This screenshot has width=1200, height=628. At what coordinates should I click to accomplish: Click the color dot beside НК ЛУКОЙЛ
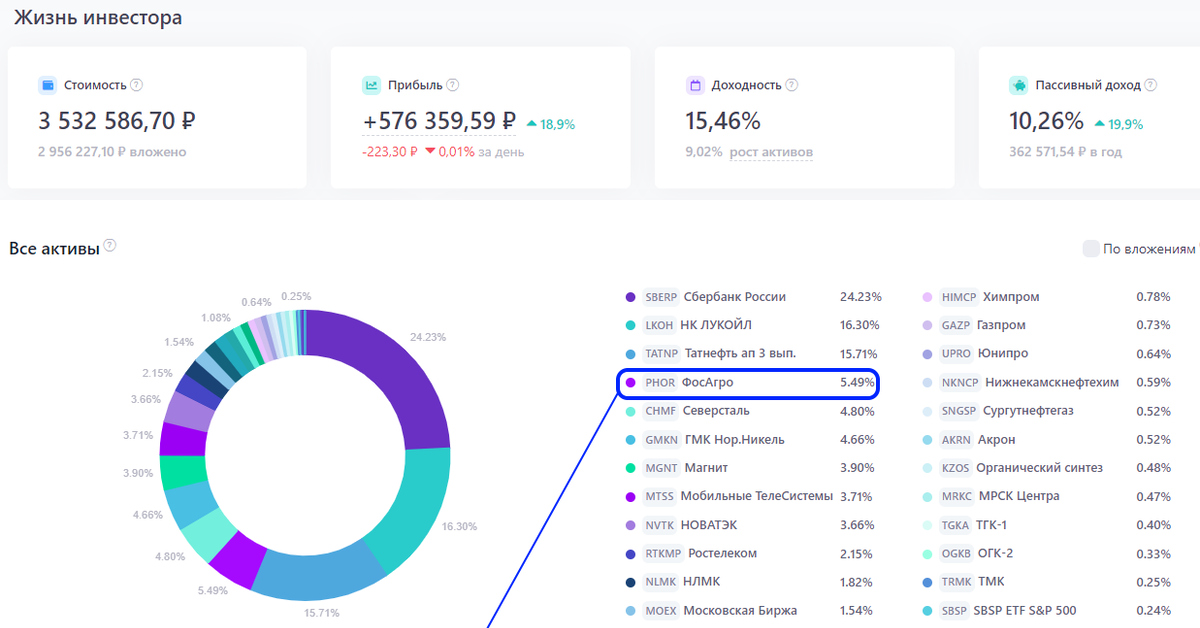tap(630, 325)
